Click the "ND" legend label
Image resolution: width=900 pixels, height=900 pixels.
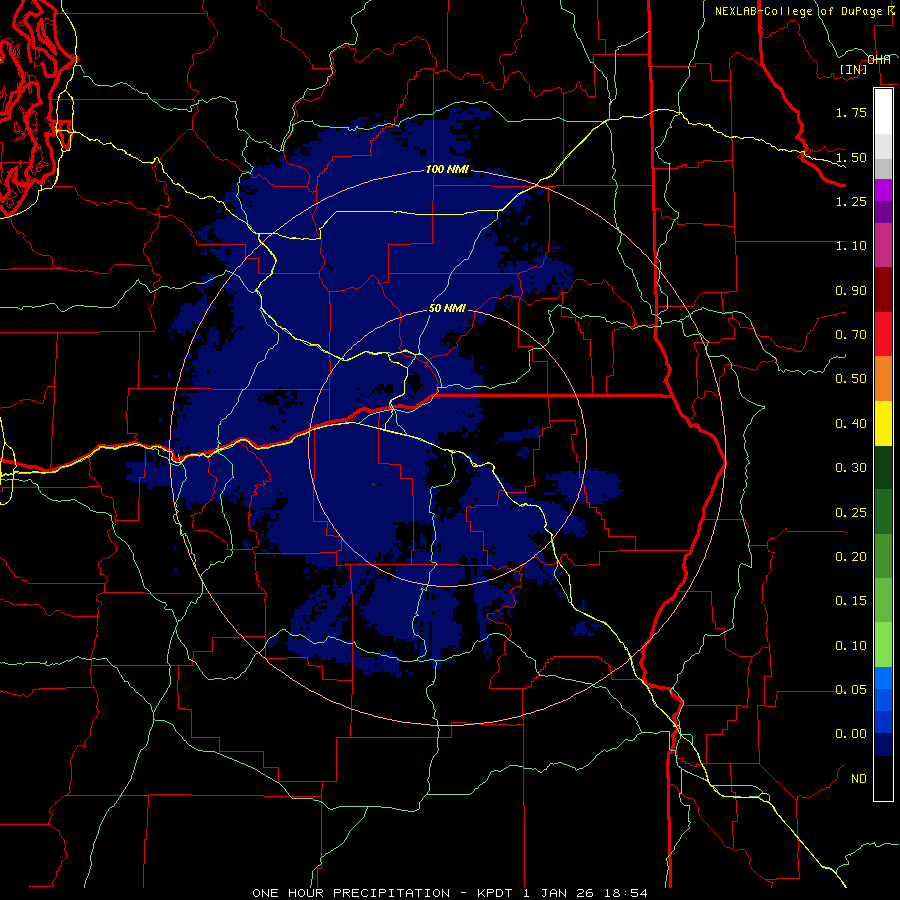[x=859, y=778]
